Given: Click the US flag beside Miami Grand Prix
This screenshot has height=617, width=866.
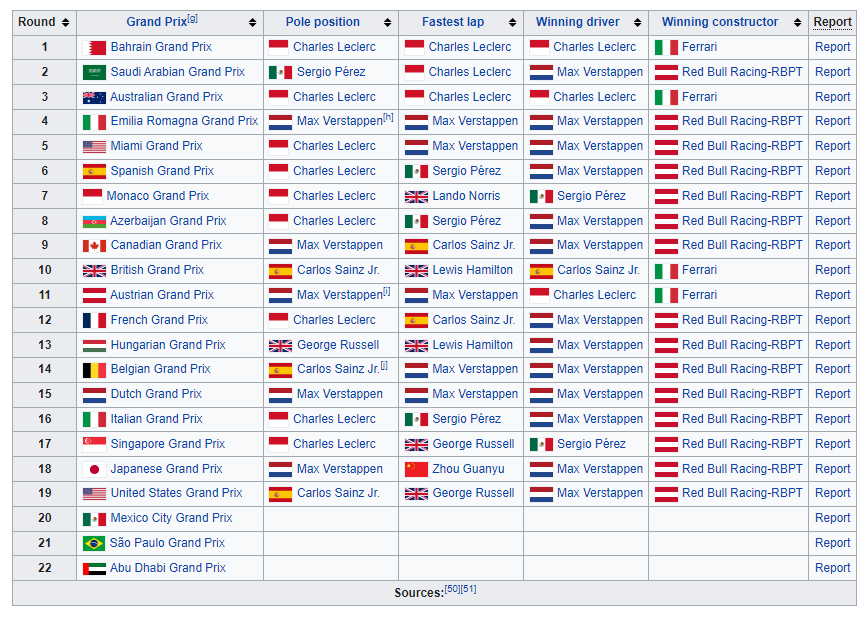Looking at the screenshot, I should (x=94, y=147).
